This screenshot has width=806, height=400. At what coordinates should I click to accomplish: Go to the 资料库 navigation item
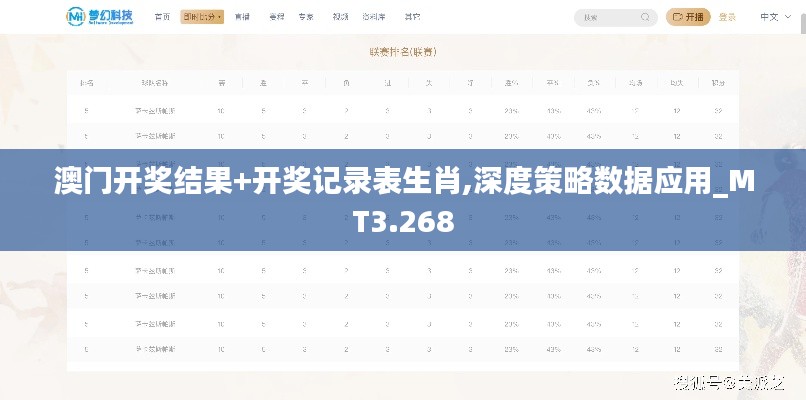click(375, 17)
